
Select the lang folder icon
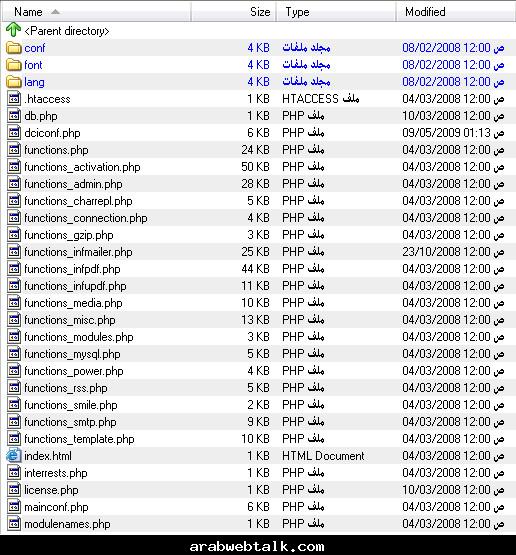coord(14,81)
